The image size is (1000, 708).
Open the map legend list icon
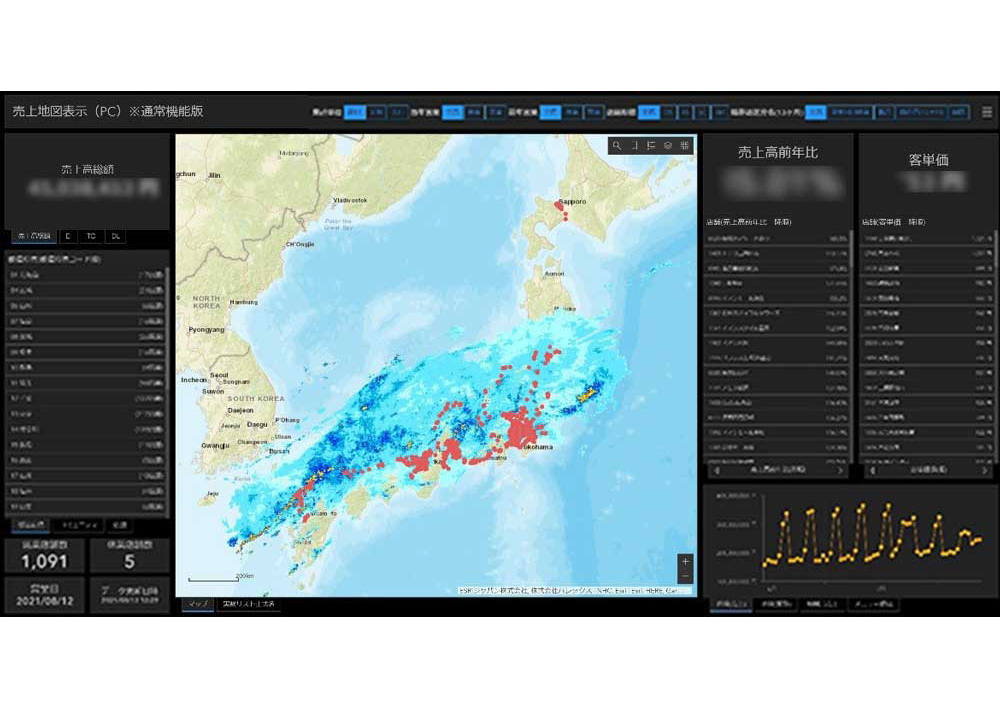(x=651, y=146)
